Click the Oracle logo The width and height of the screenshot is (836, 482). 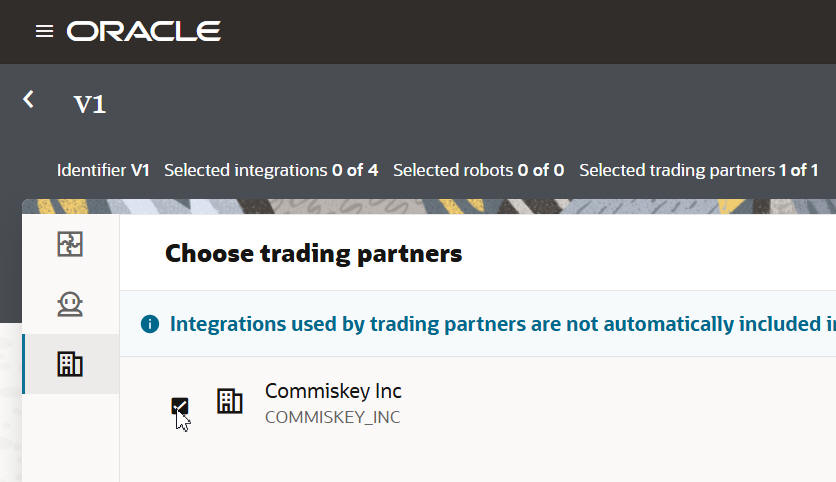[x=144, y=31]
